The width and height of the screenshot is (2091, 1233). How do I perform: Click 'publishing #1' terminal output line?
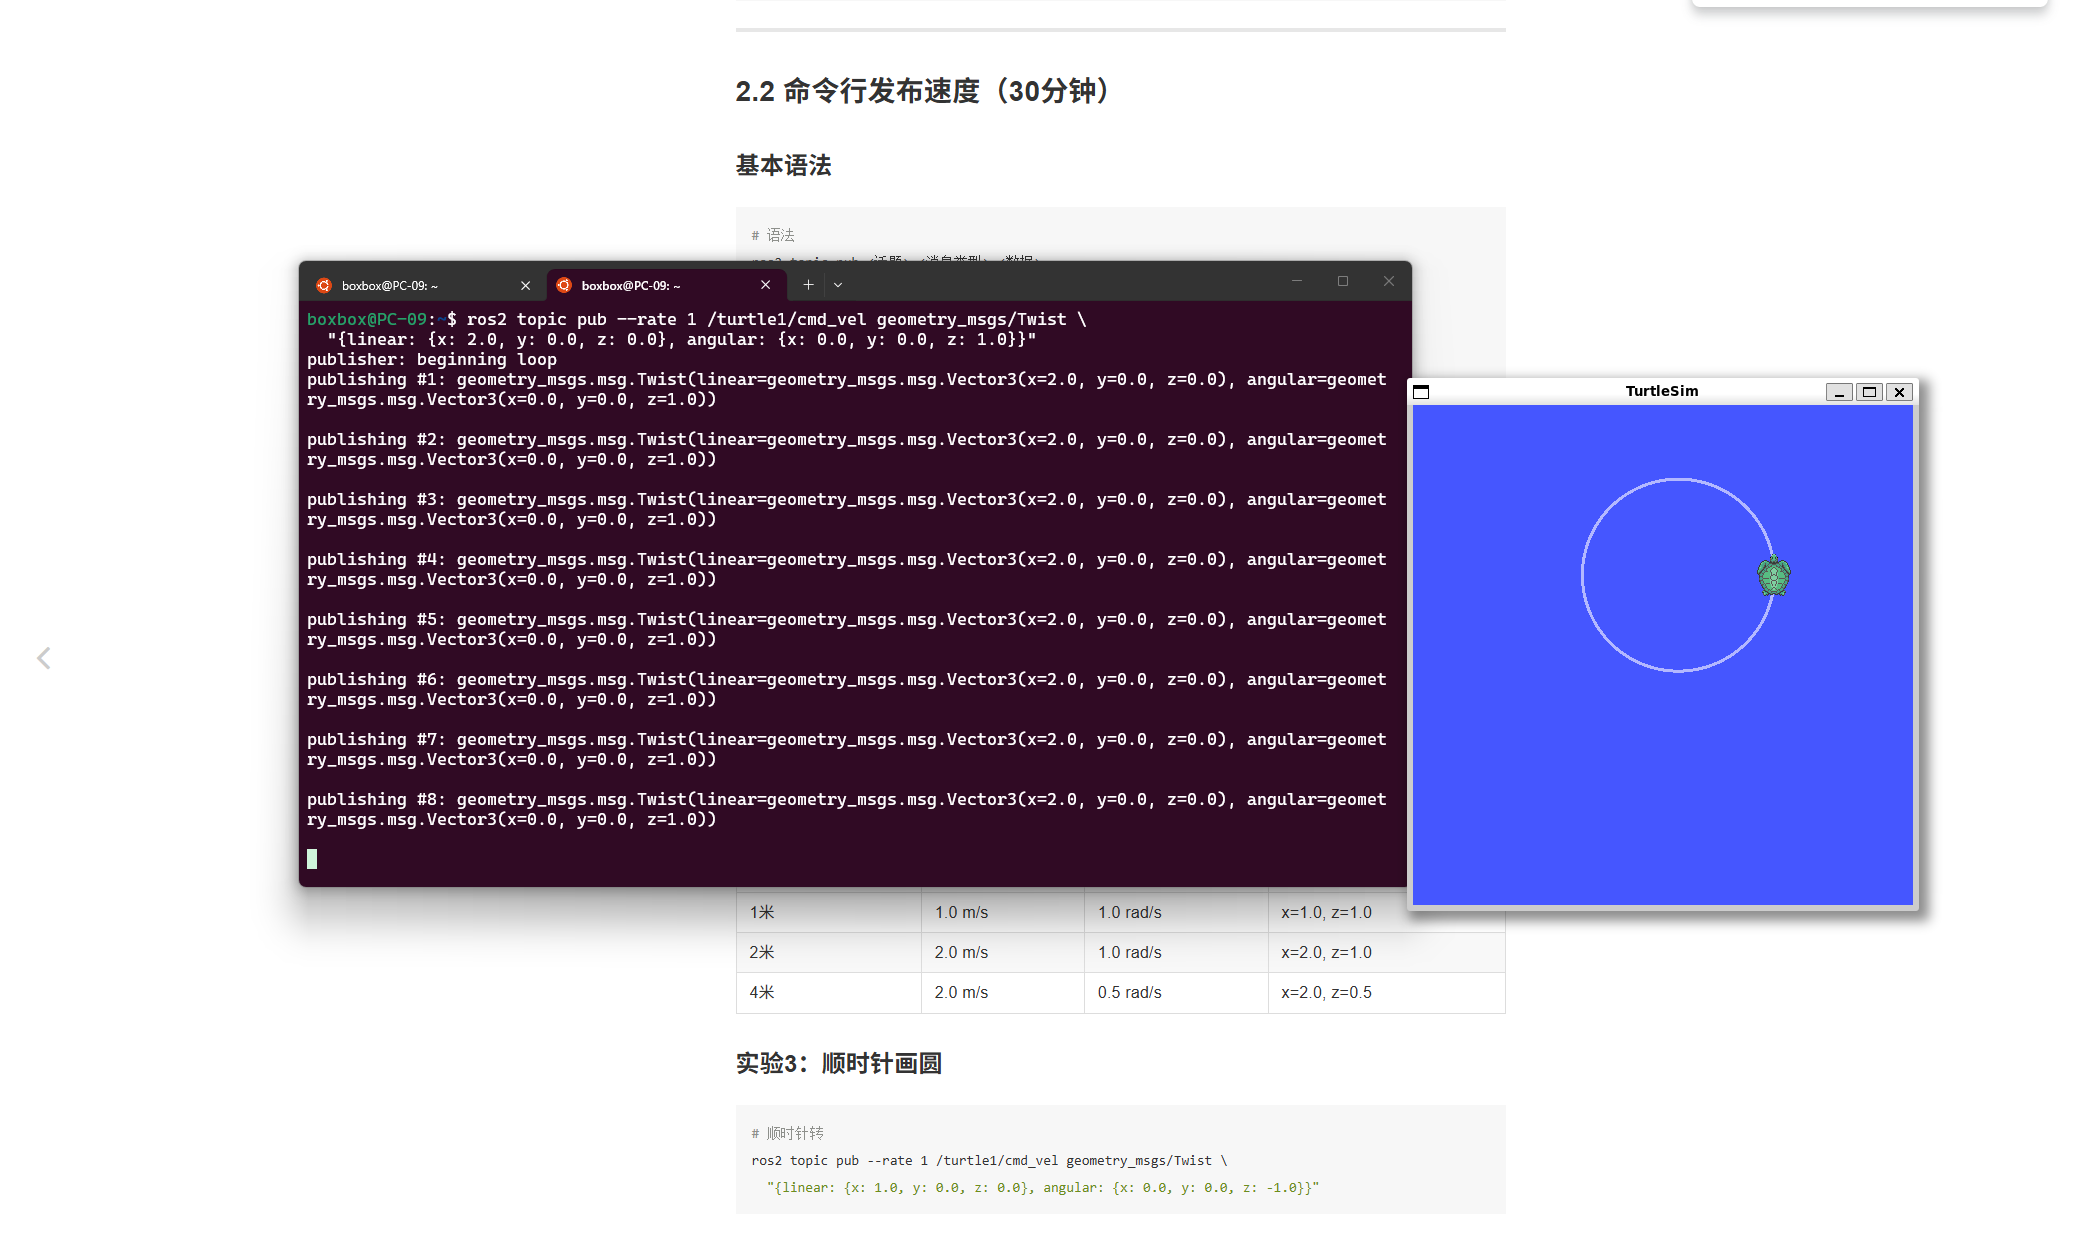[846, 389]
